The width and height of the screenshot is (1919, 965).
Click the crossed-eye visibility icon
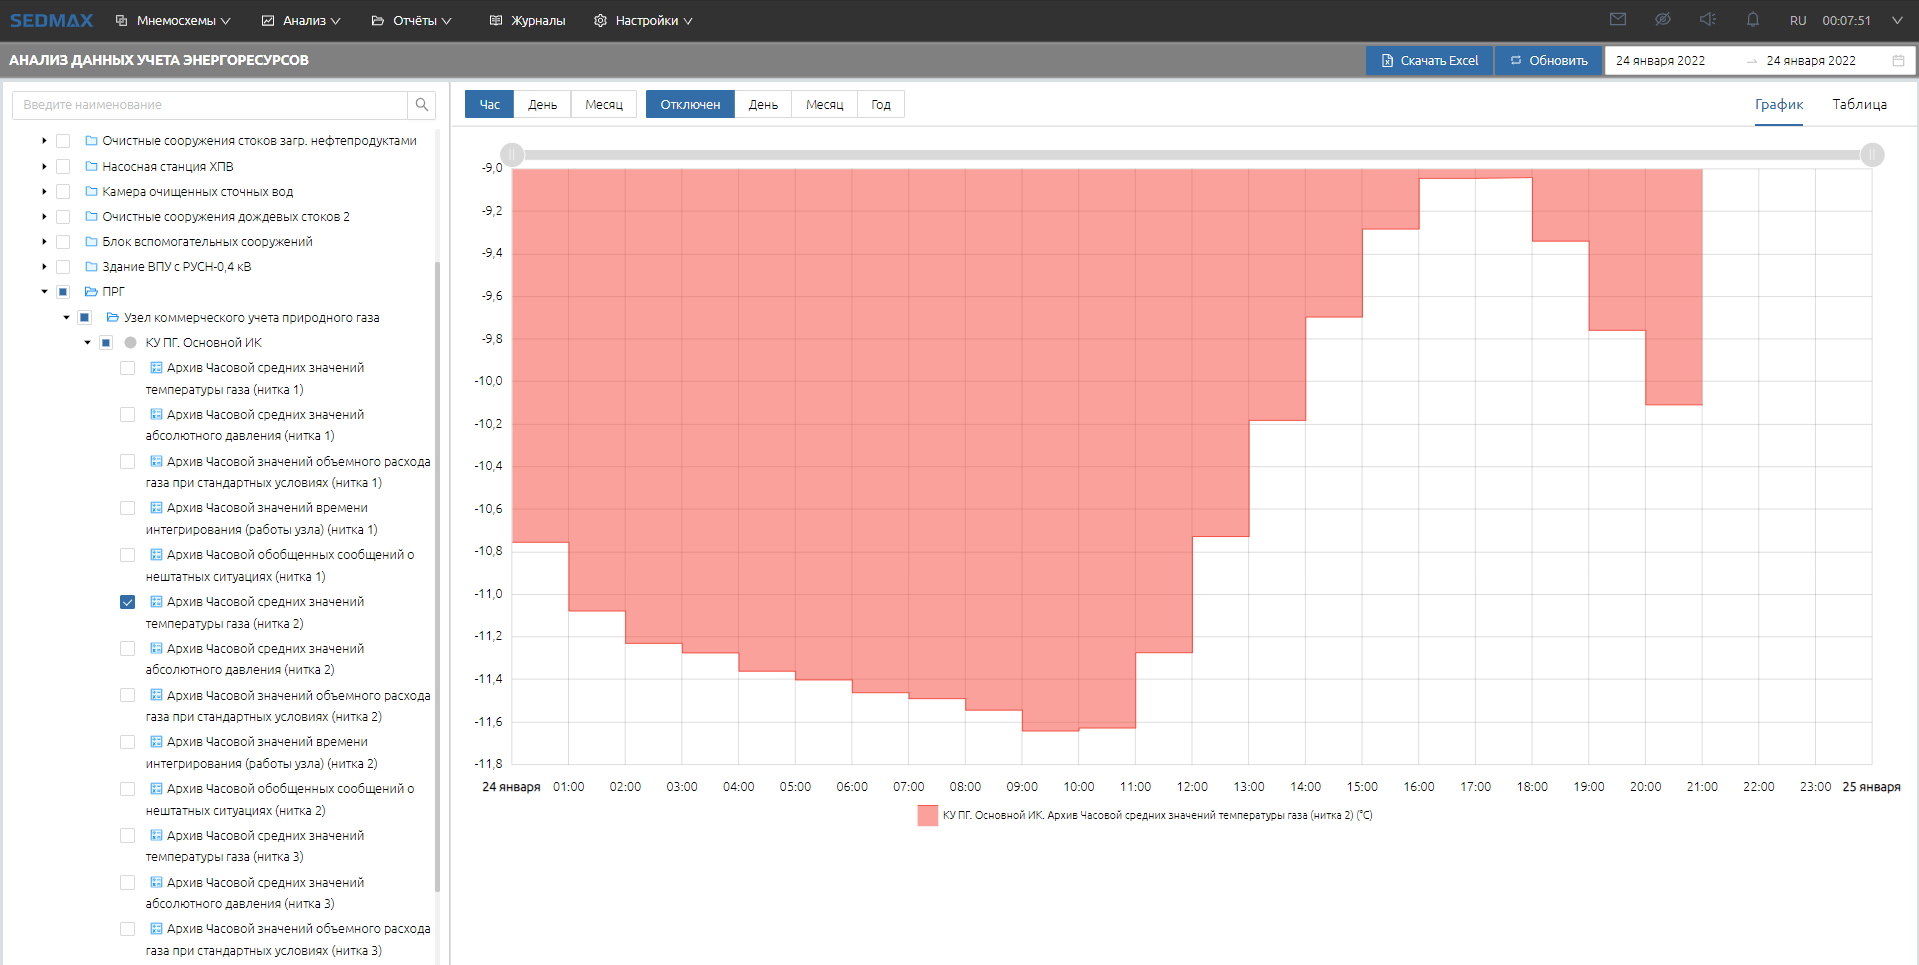pyautogui.click(x=1662, y=20)
